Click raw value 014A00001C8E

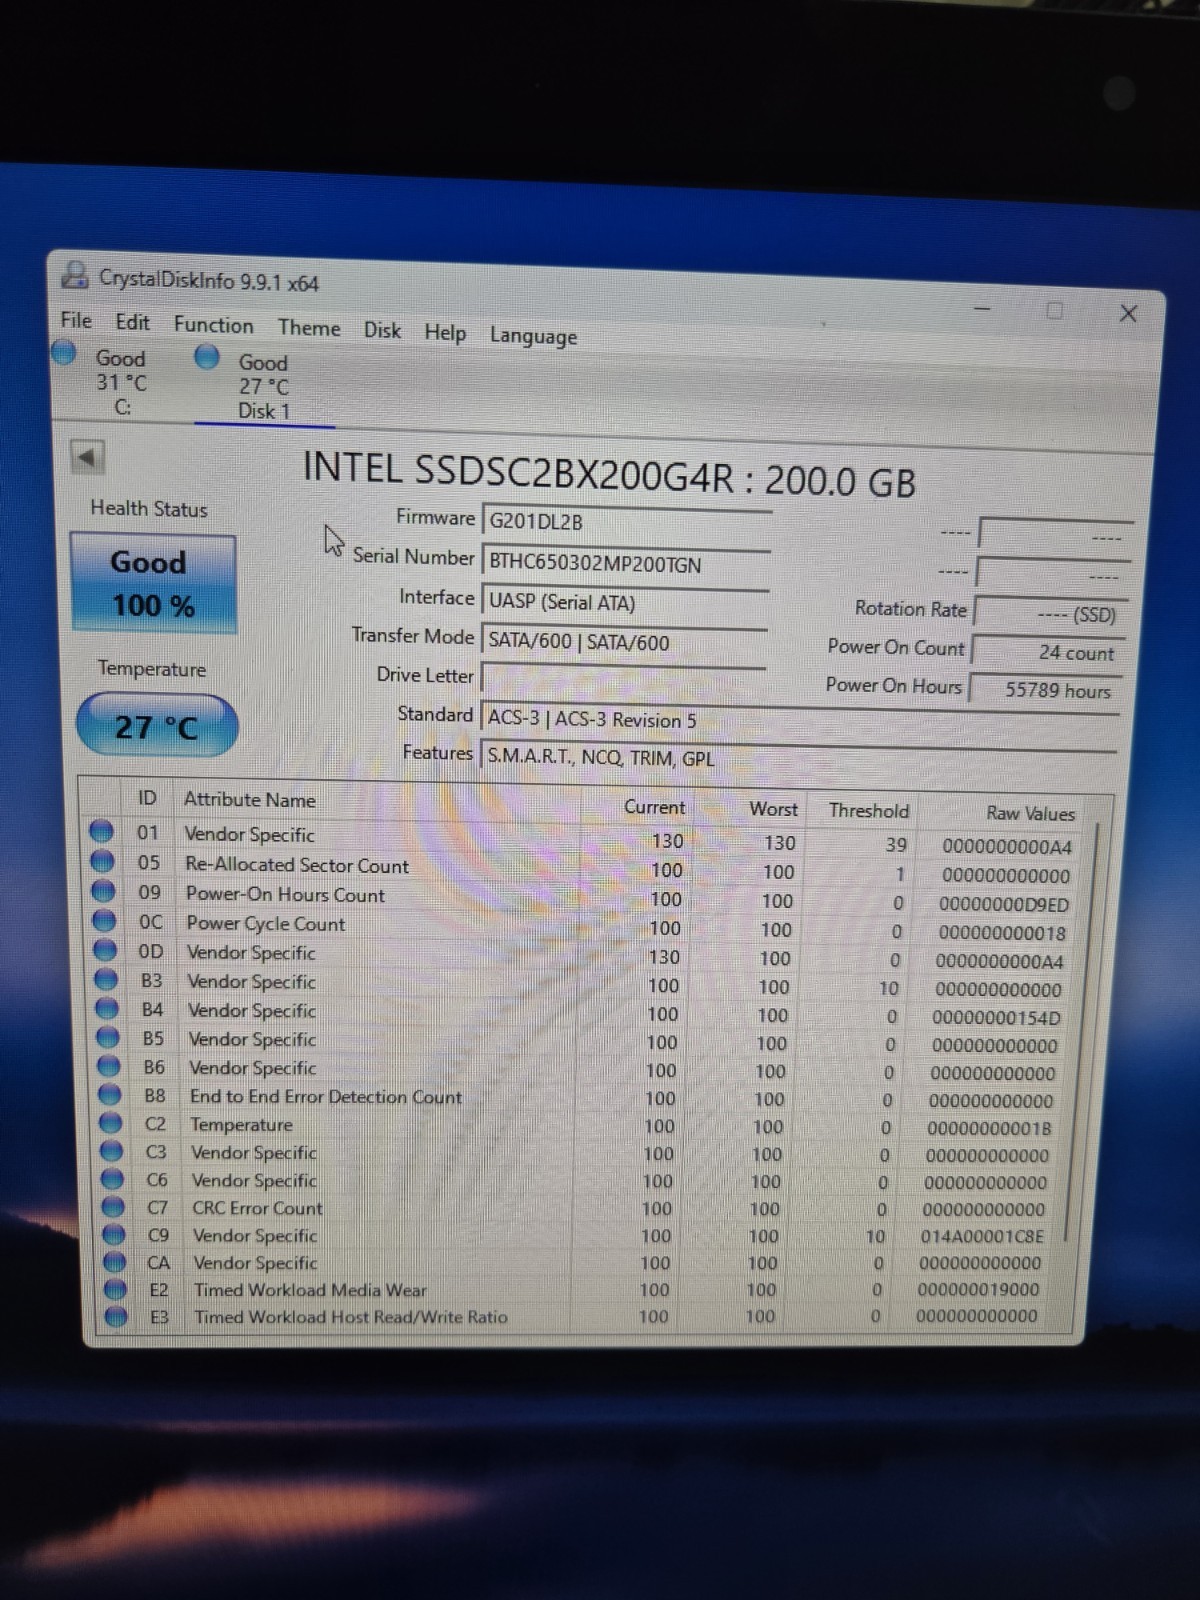(x=982, y=1236)
